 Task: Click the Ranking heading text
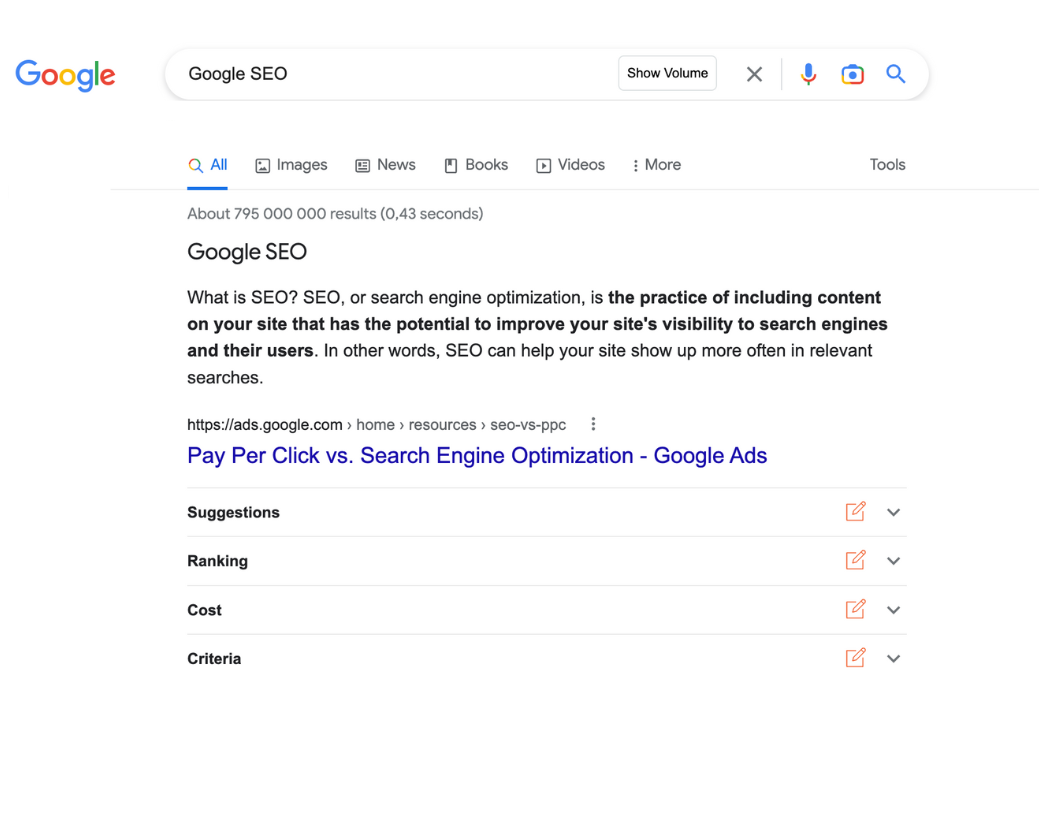click(x=217, y=561)
